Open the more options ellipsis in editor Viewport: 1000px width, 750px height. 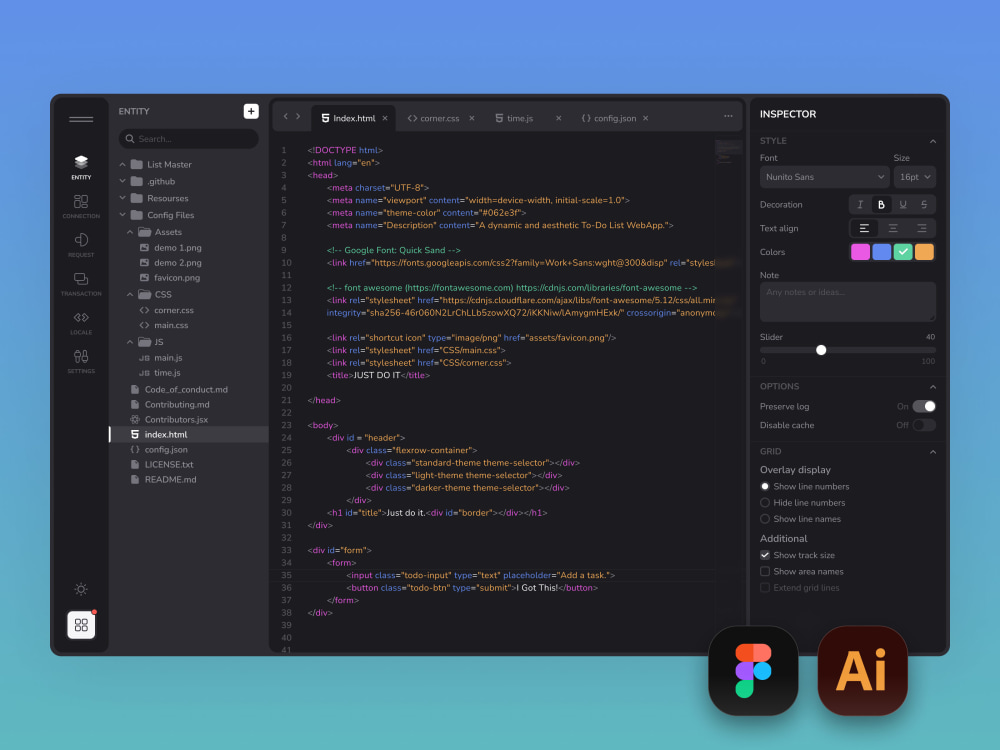click(728, 116)
